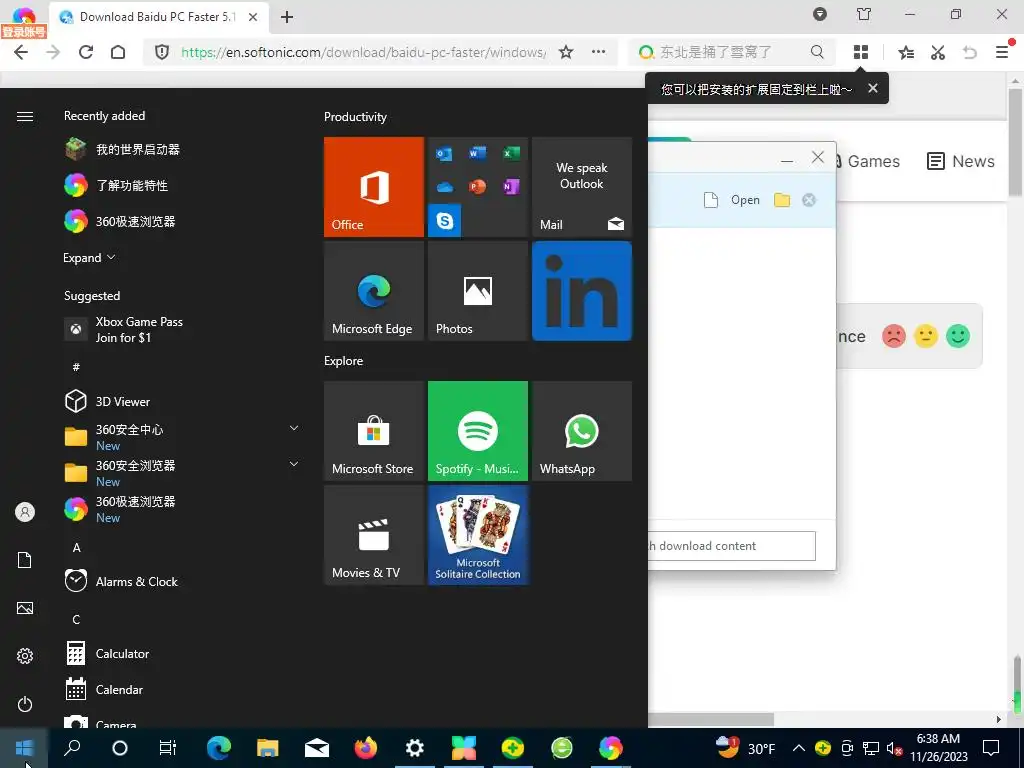The image size is (1024, 768).
Task: Jump to the letter A app group
Action: pyautogui.click(x=76, y=547)
